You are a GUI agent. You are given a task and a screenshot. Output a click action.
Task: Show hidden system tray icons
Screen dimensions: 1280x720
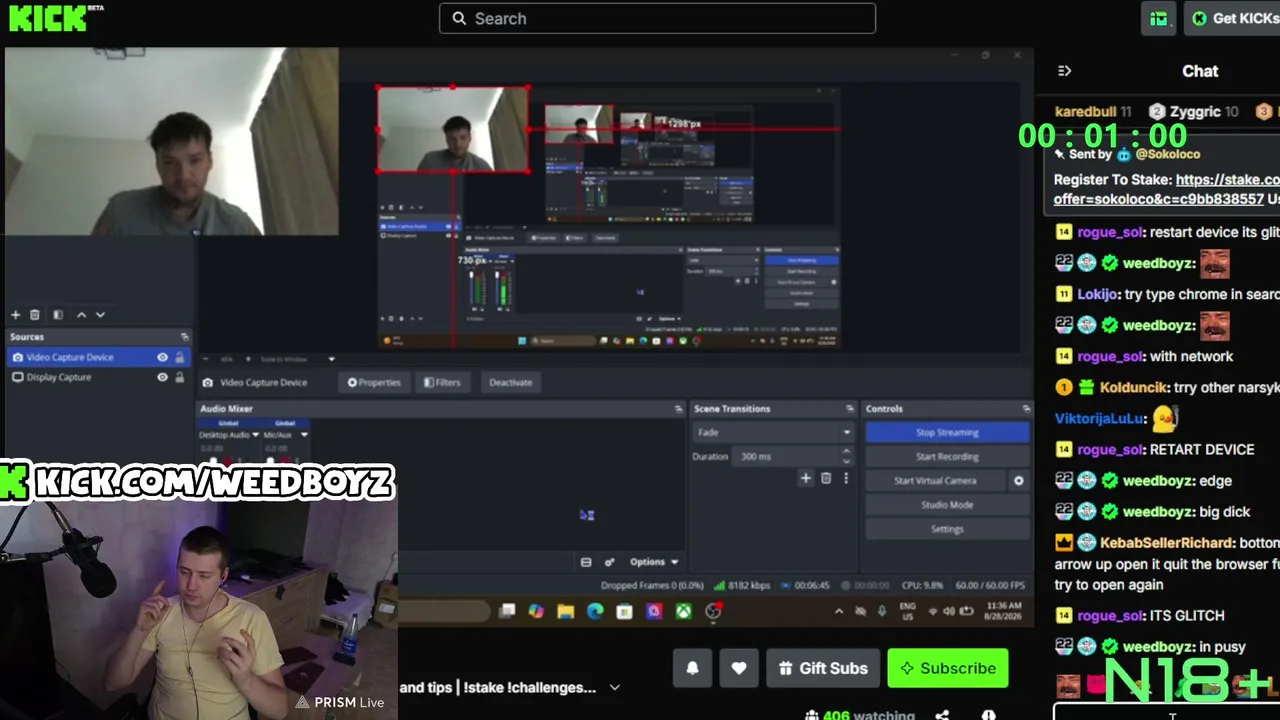pyautogui.click(x=839, y=611)
